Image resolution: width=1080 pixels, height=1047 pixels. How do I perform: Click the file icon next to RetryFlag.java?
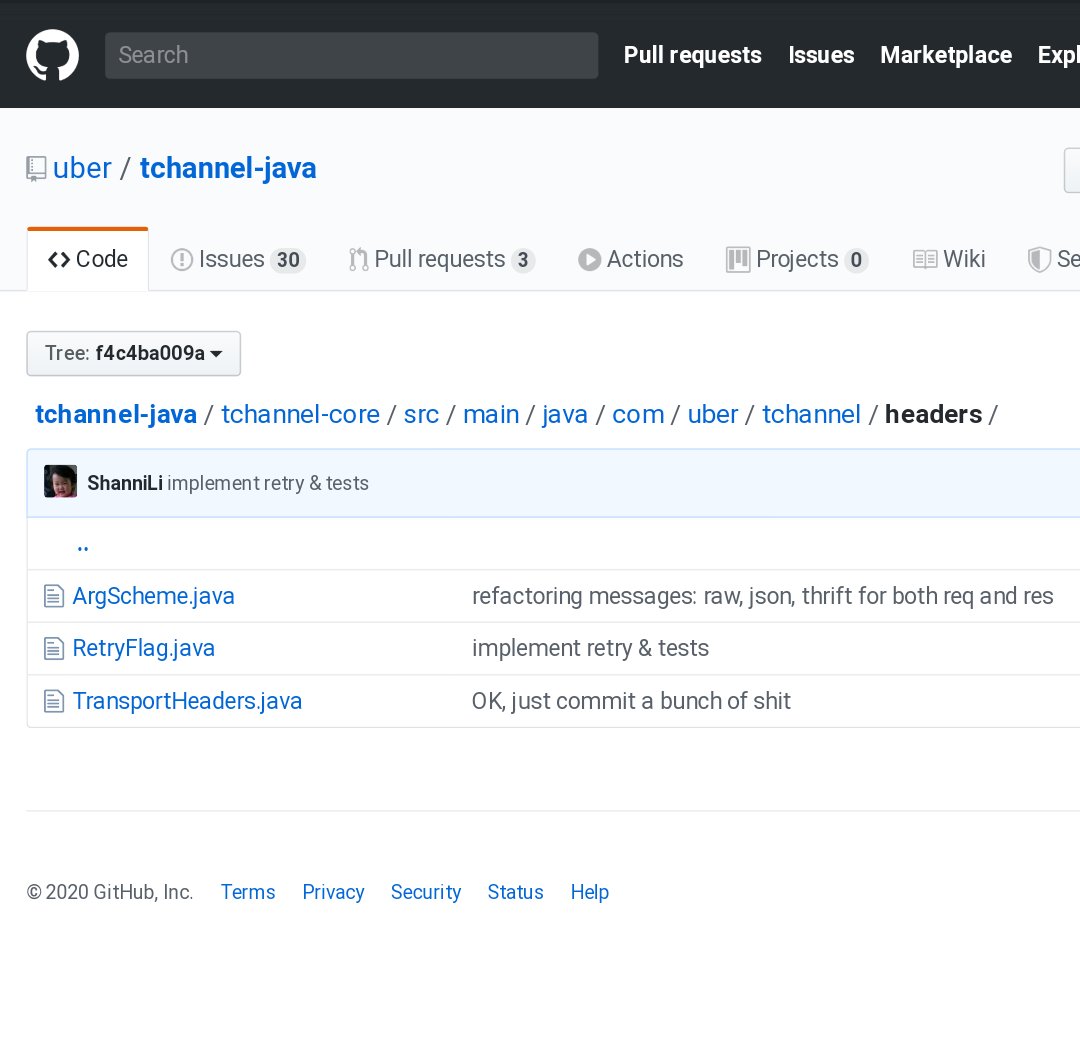tap(54, 648)
